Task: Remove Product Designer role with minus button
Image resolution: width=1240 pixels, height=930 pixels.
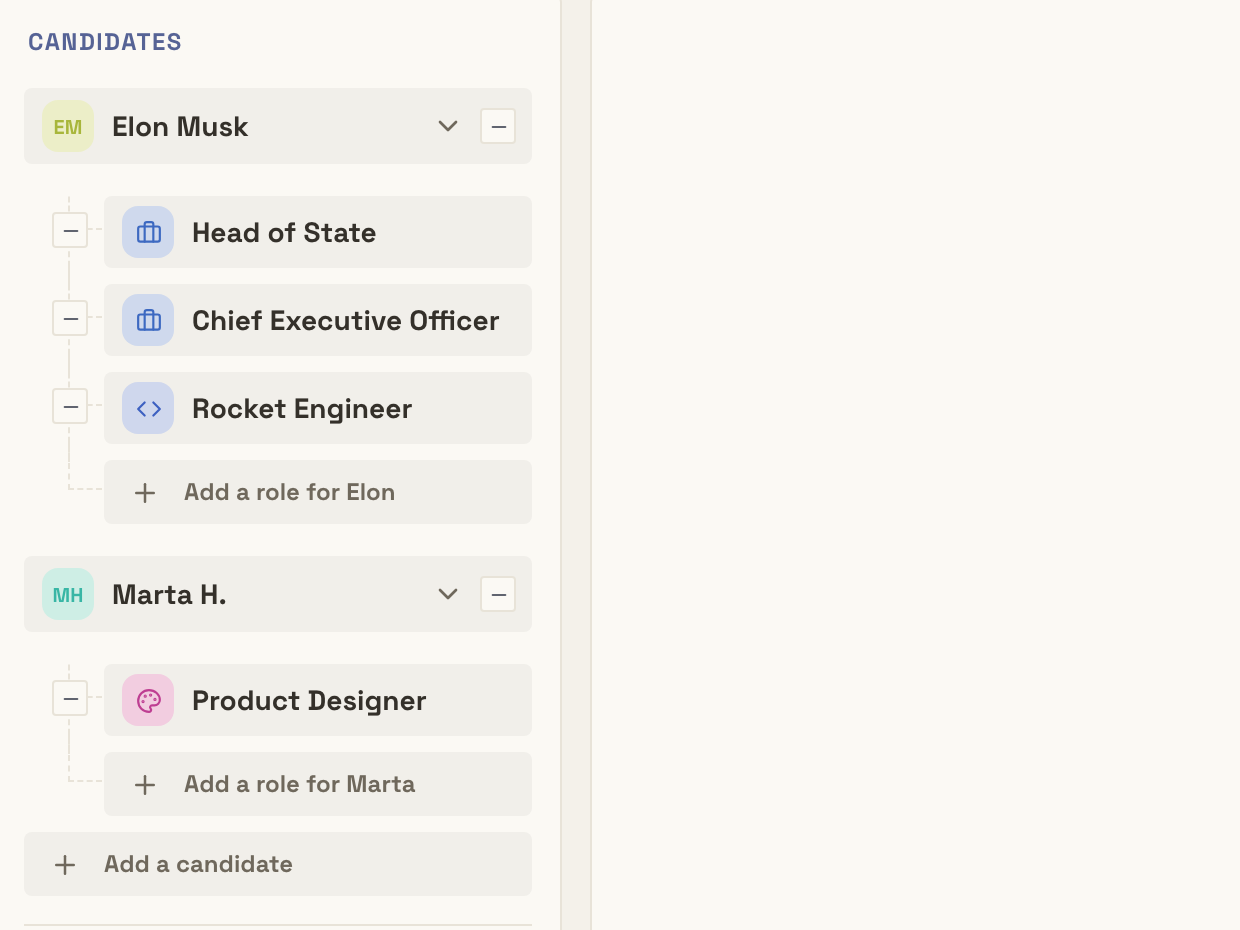Action: click(x=70, y=699)
